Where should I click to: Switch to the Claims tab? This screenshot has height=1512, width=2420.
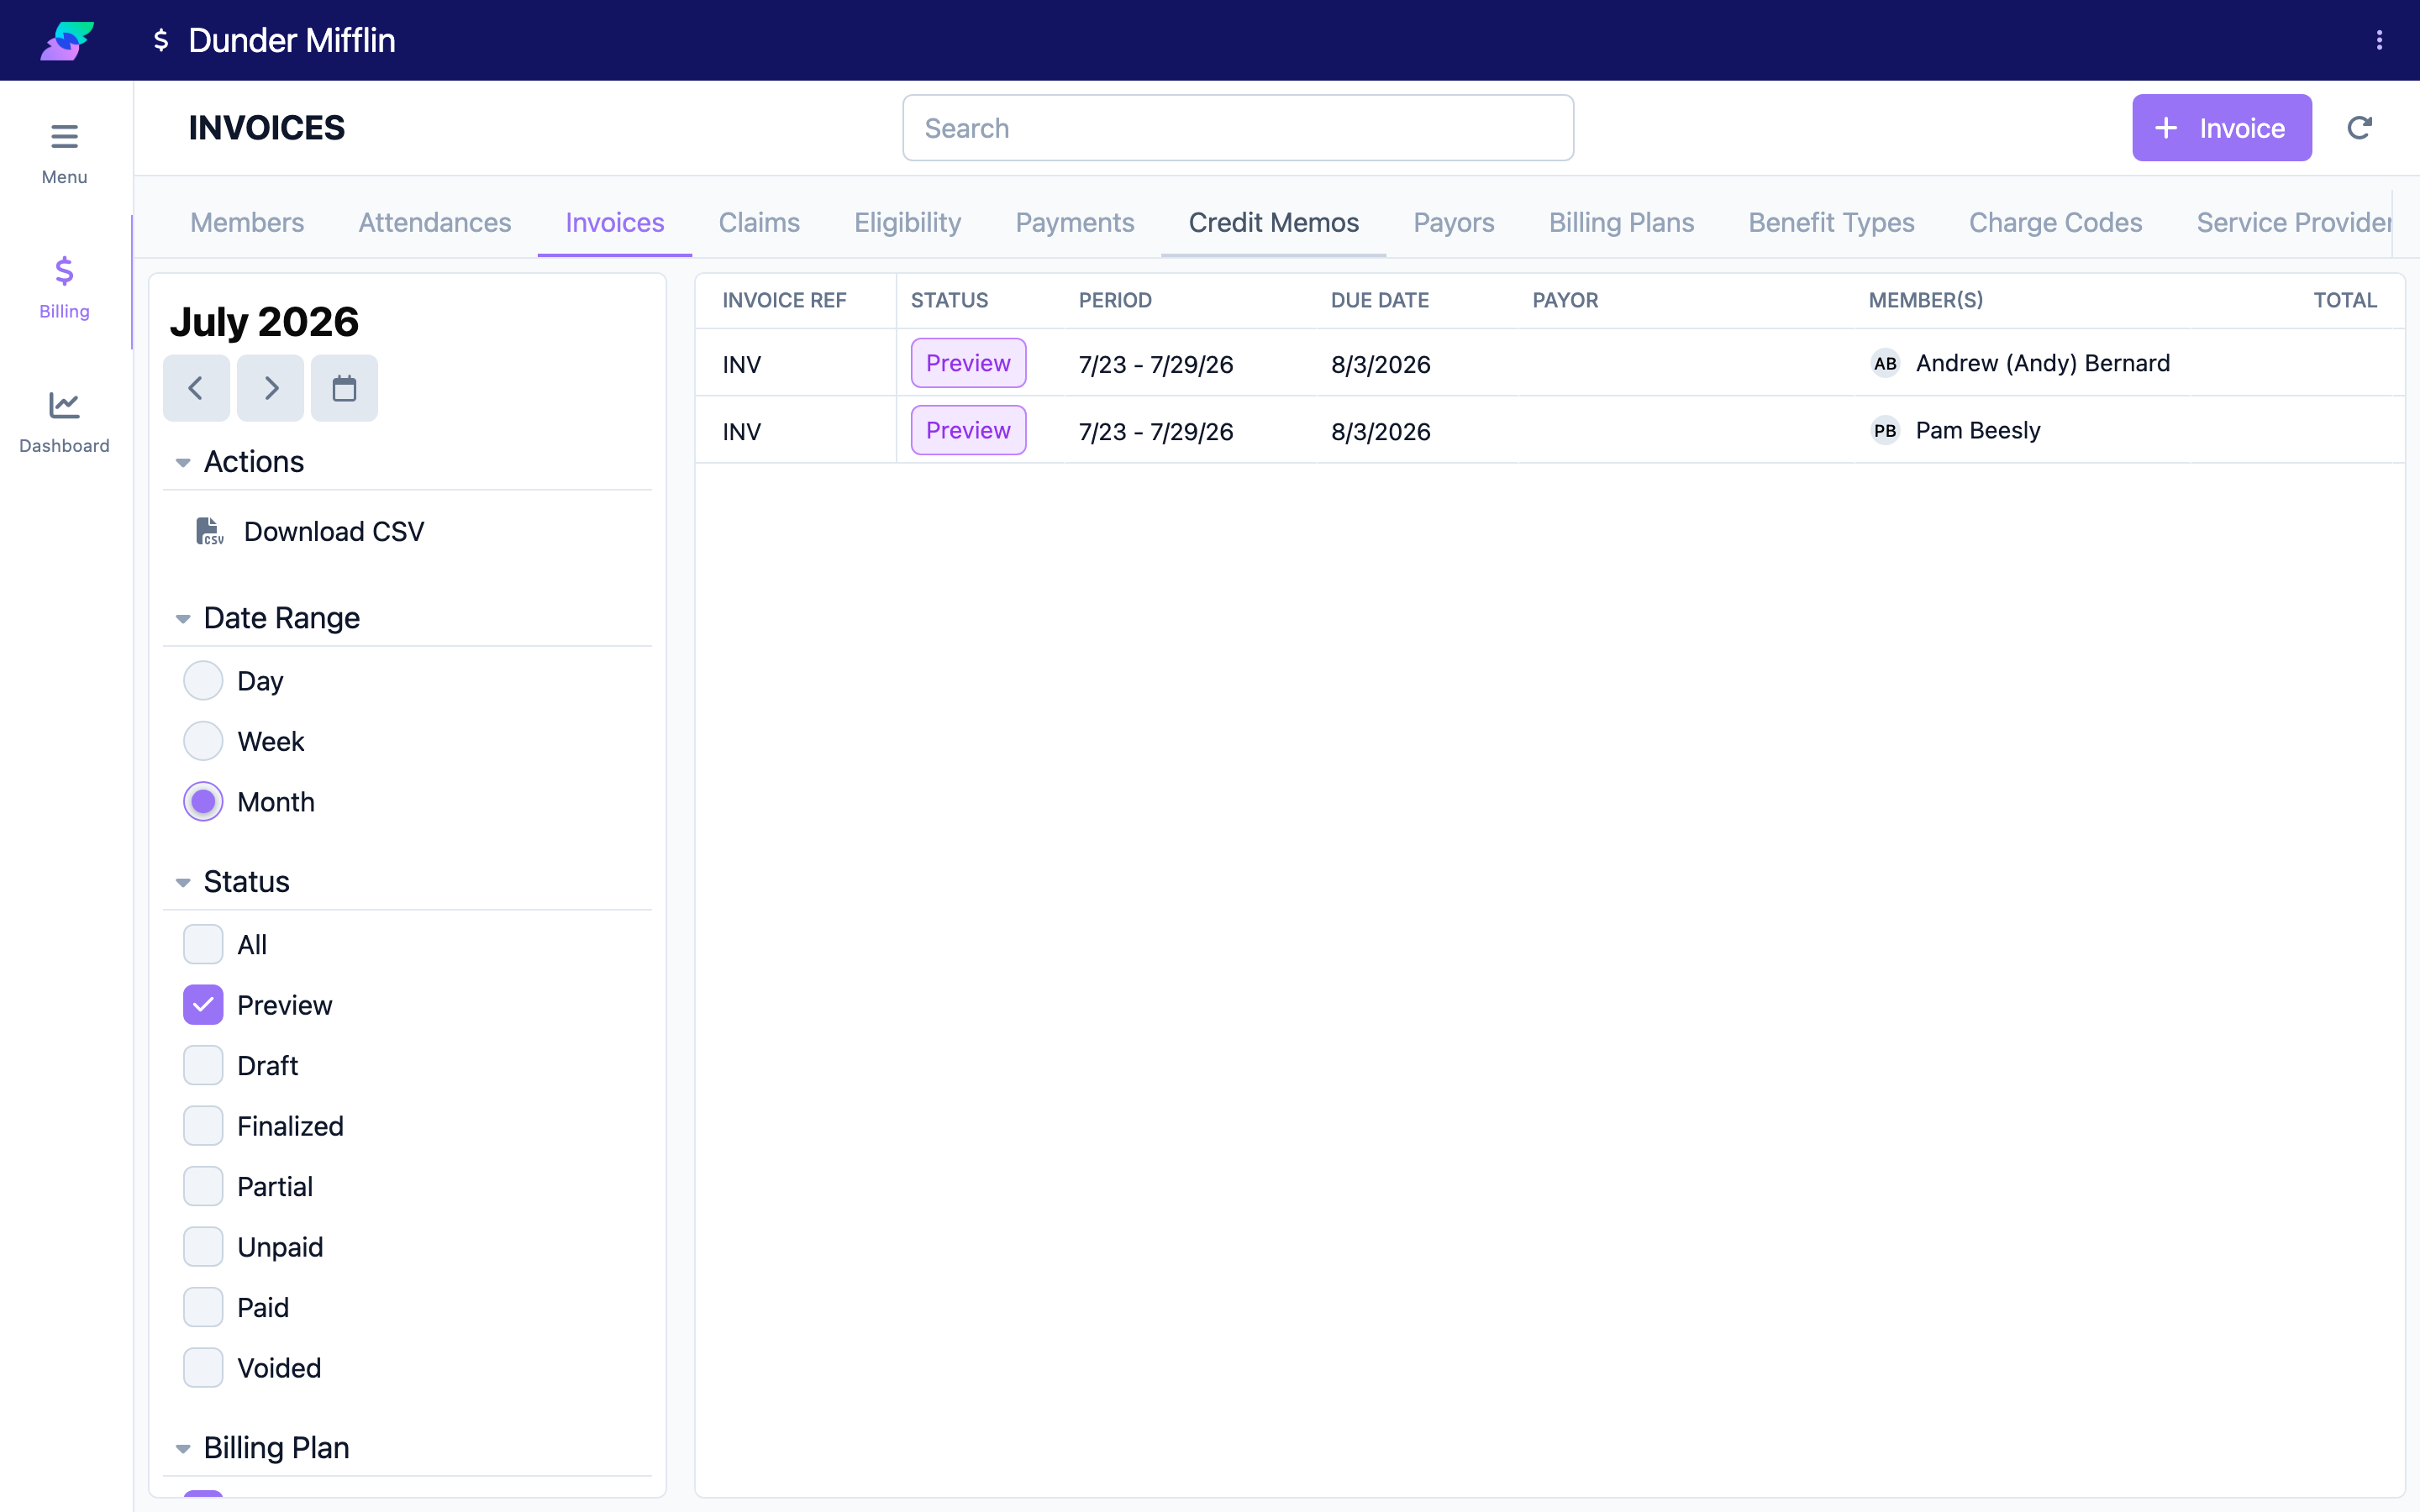point(759,222)
